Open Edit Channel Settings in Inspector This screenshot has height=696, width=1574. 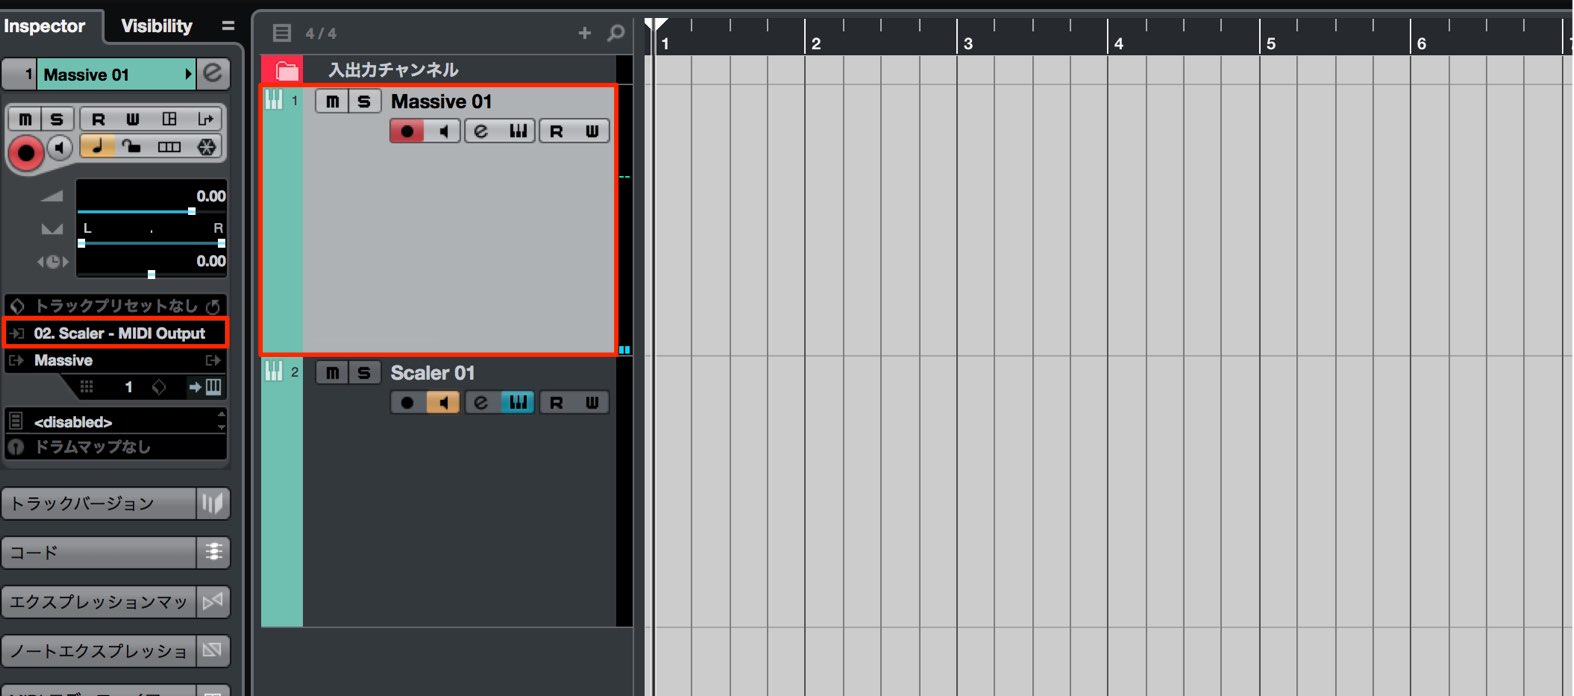point(213,74)
